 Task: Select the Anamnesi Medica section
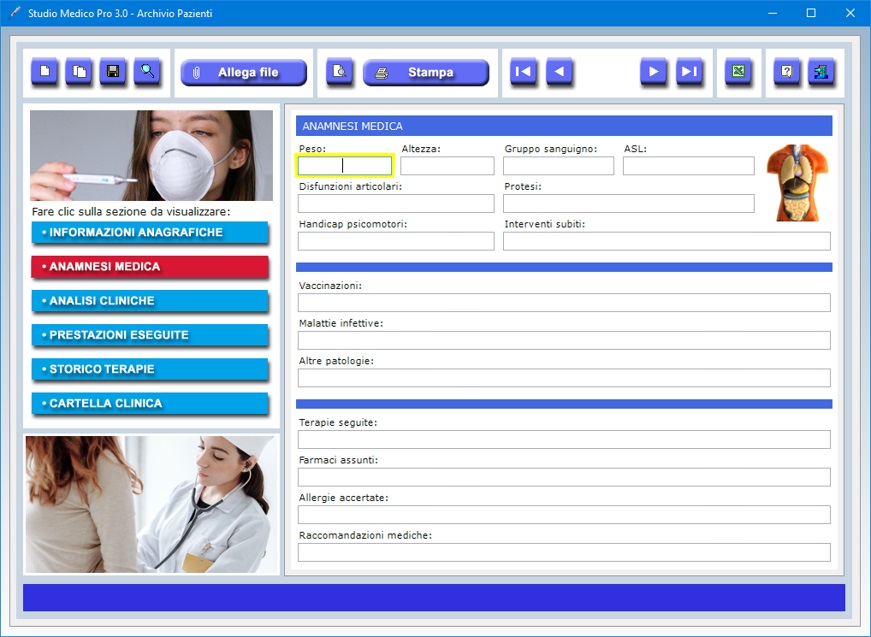(x=150, y=267)
